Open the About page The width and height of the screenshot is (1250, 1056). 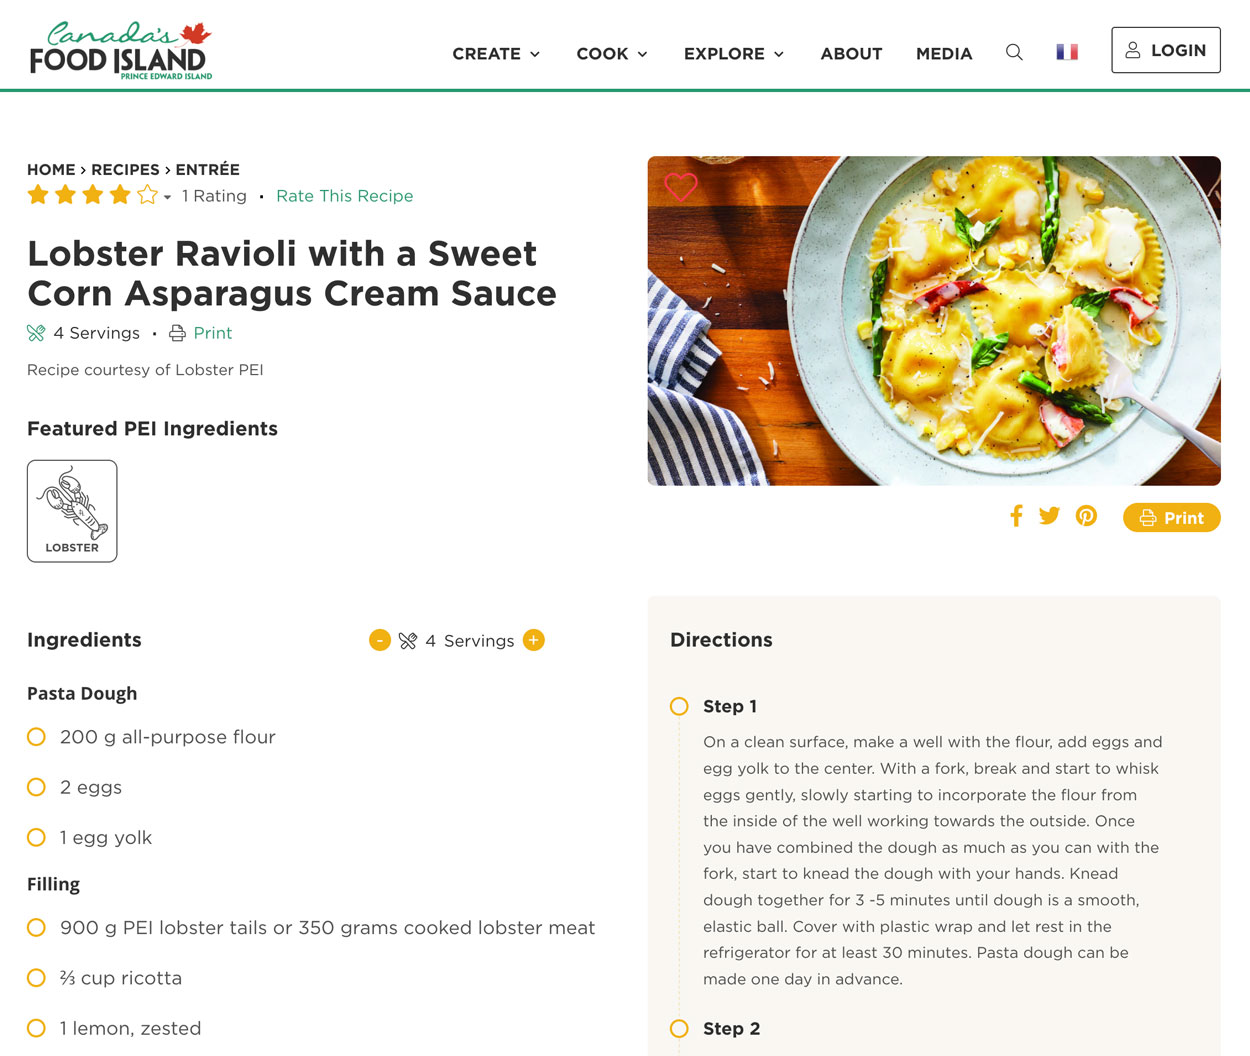pyautogui.click(x=851, y=54)
